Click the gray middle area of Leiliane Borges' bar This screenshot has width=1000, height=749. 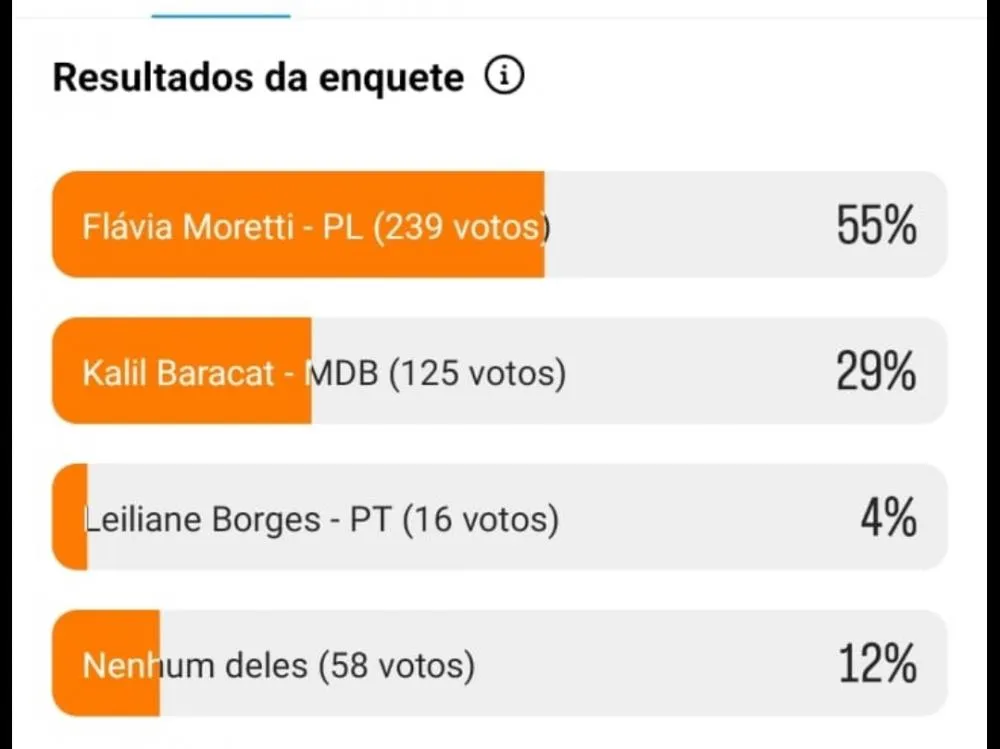coord(700,519)
